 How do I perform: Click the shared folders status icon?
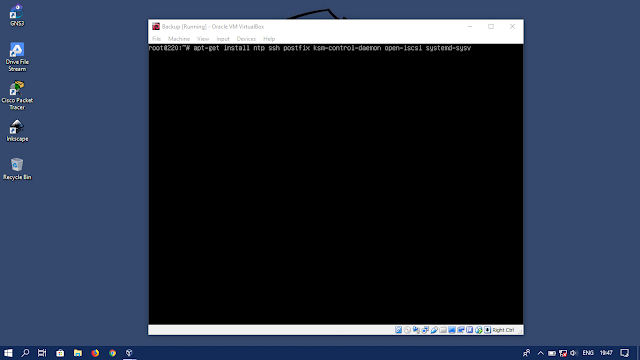point(443,330)
